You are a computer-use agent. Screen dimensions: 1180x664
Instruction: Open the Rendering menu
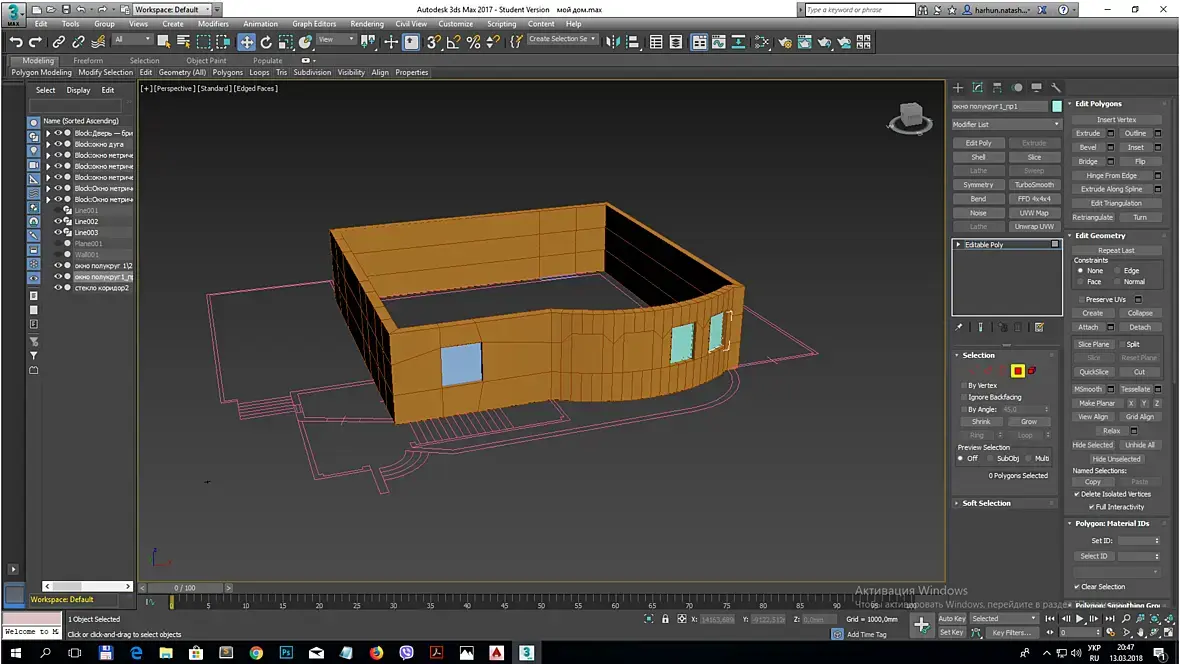point(367,24)
